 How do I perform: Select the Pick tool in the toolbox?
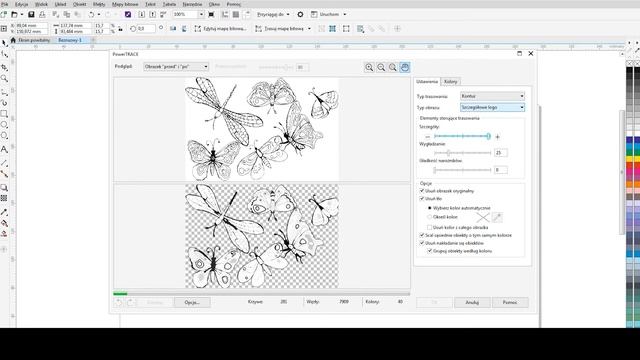point(4,43)
